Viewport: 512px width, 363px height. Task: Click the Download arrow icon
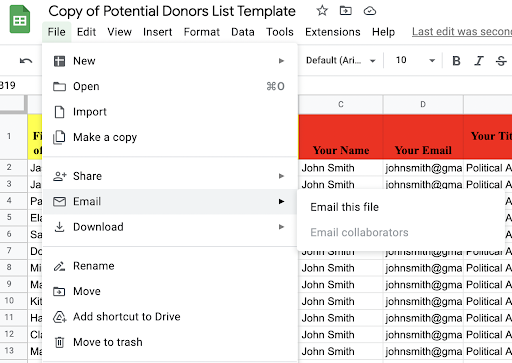click(59, 227)
